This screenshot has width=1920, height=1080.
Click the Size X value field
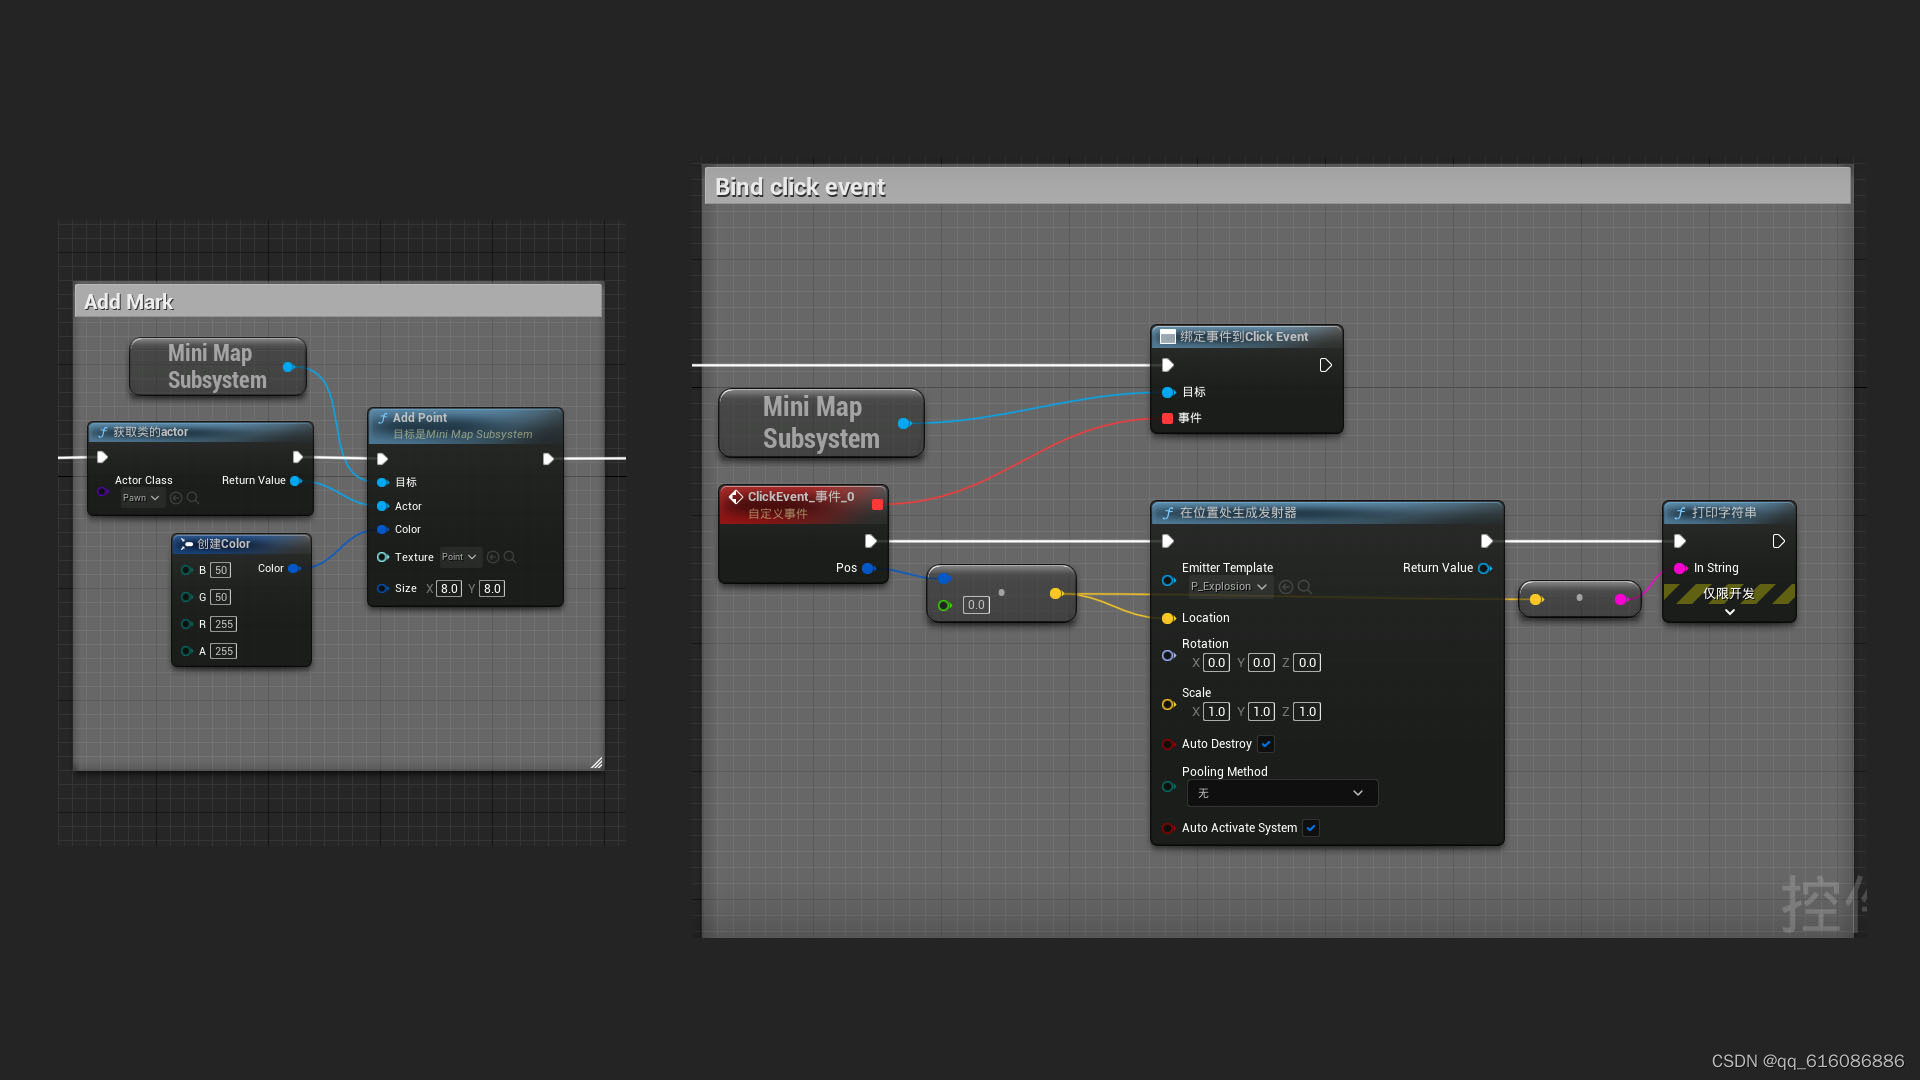[x=449, y=589]
